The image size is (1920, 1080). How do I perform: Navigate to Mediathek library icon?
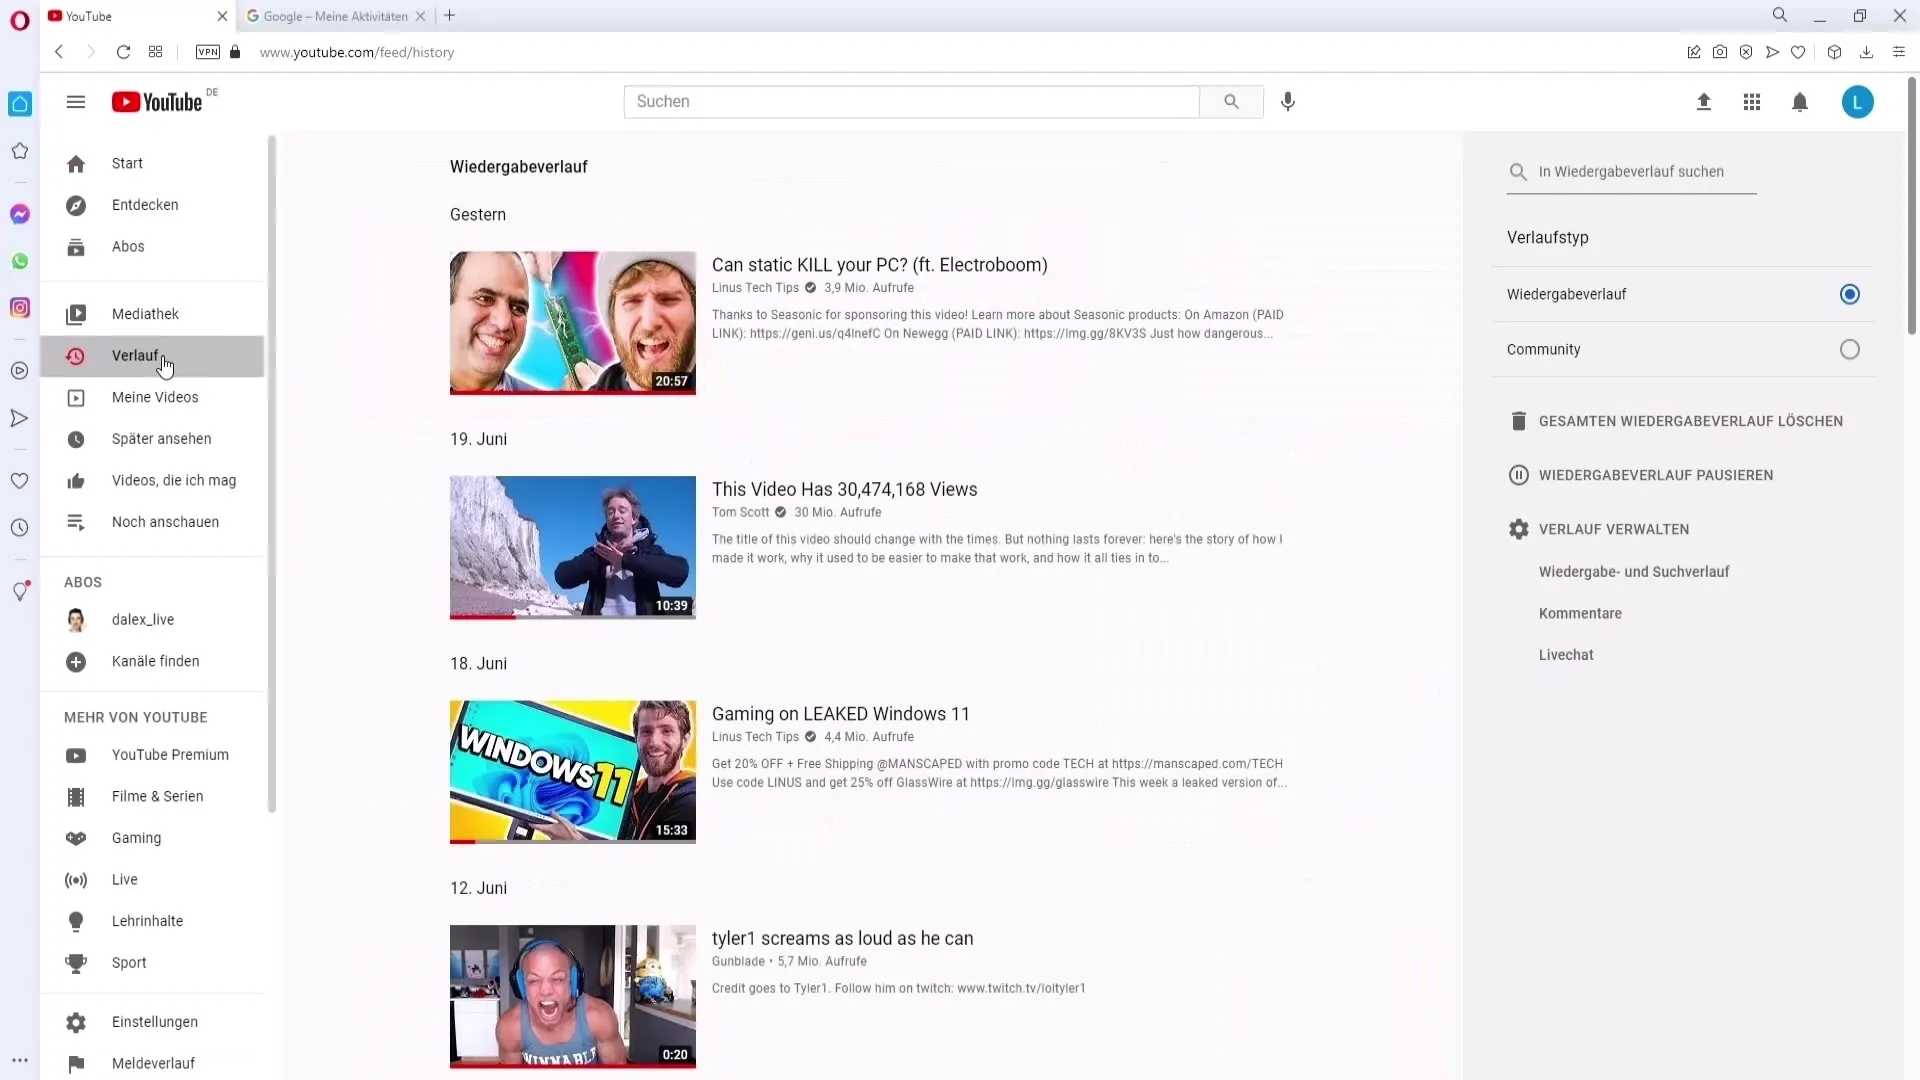(x=76, y=314)
